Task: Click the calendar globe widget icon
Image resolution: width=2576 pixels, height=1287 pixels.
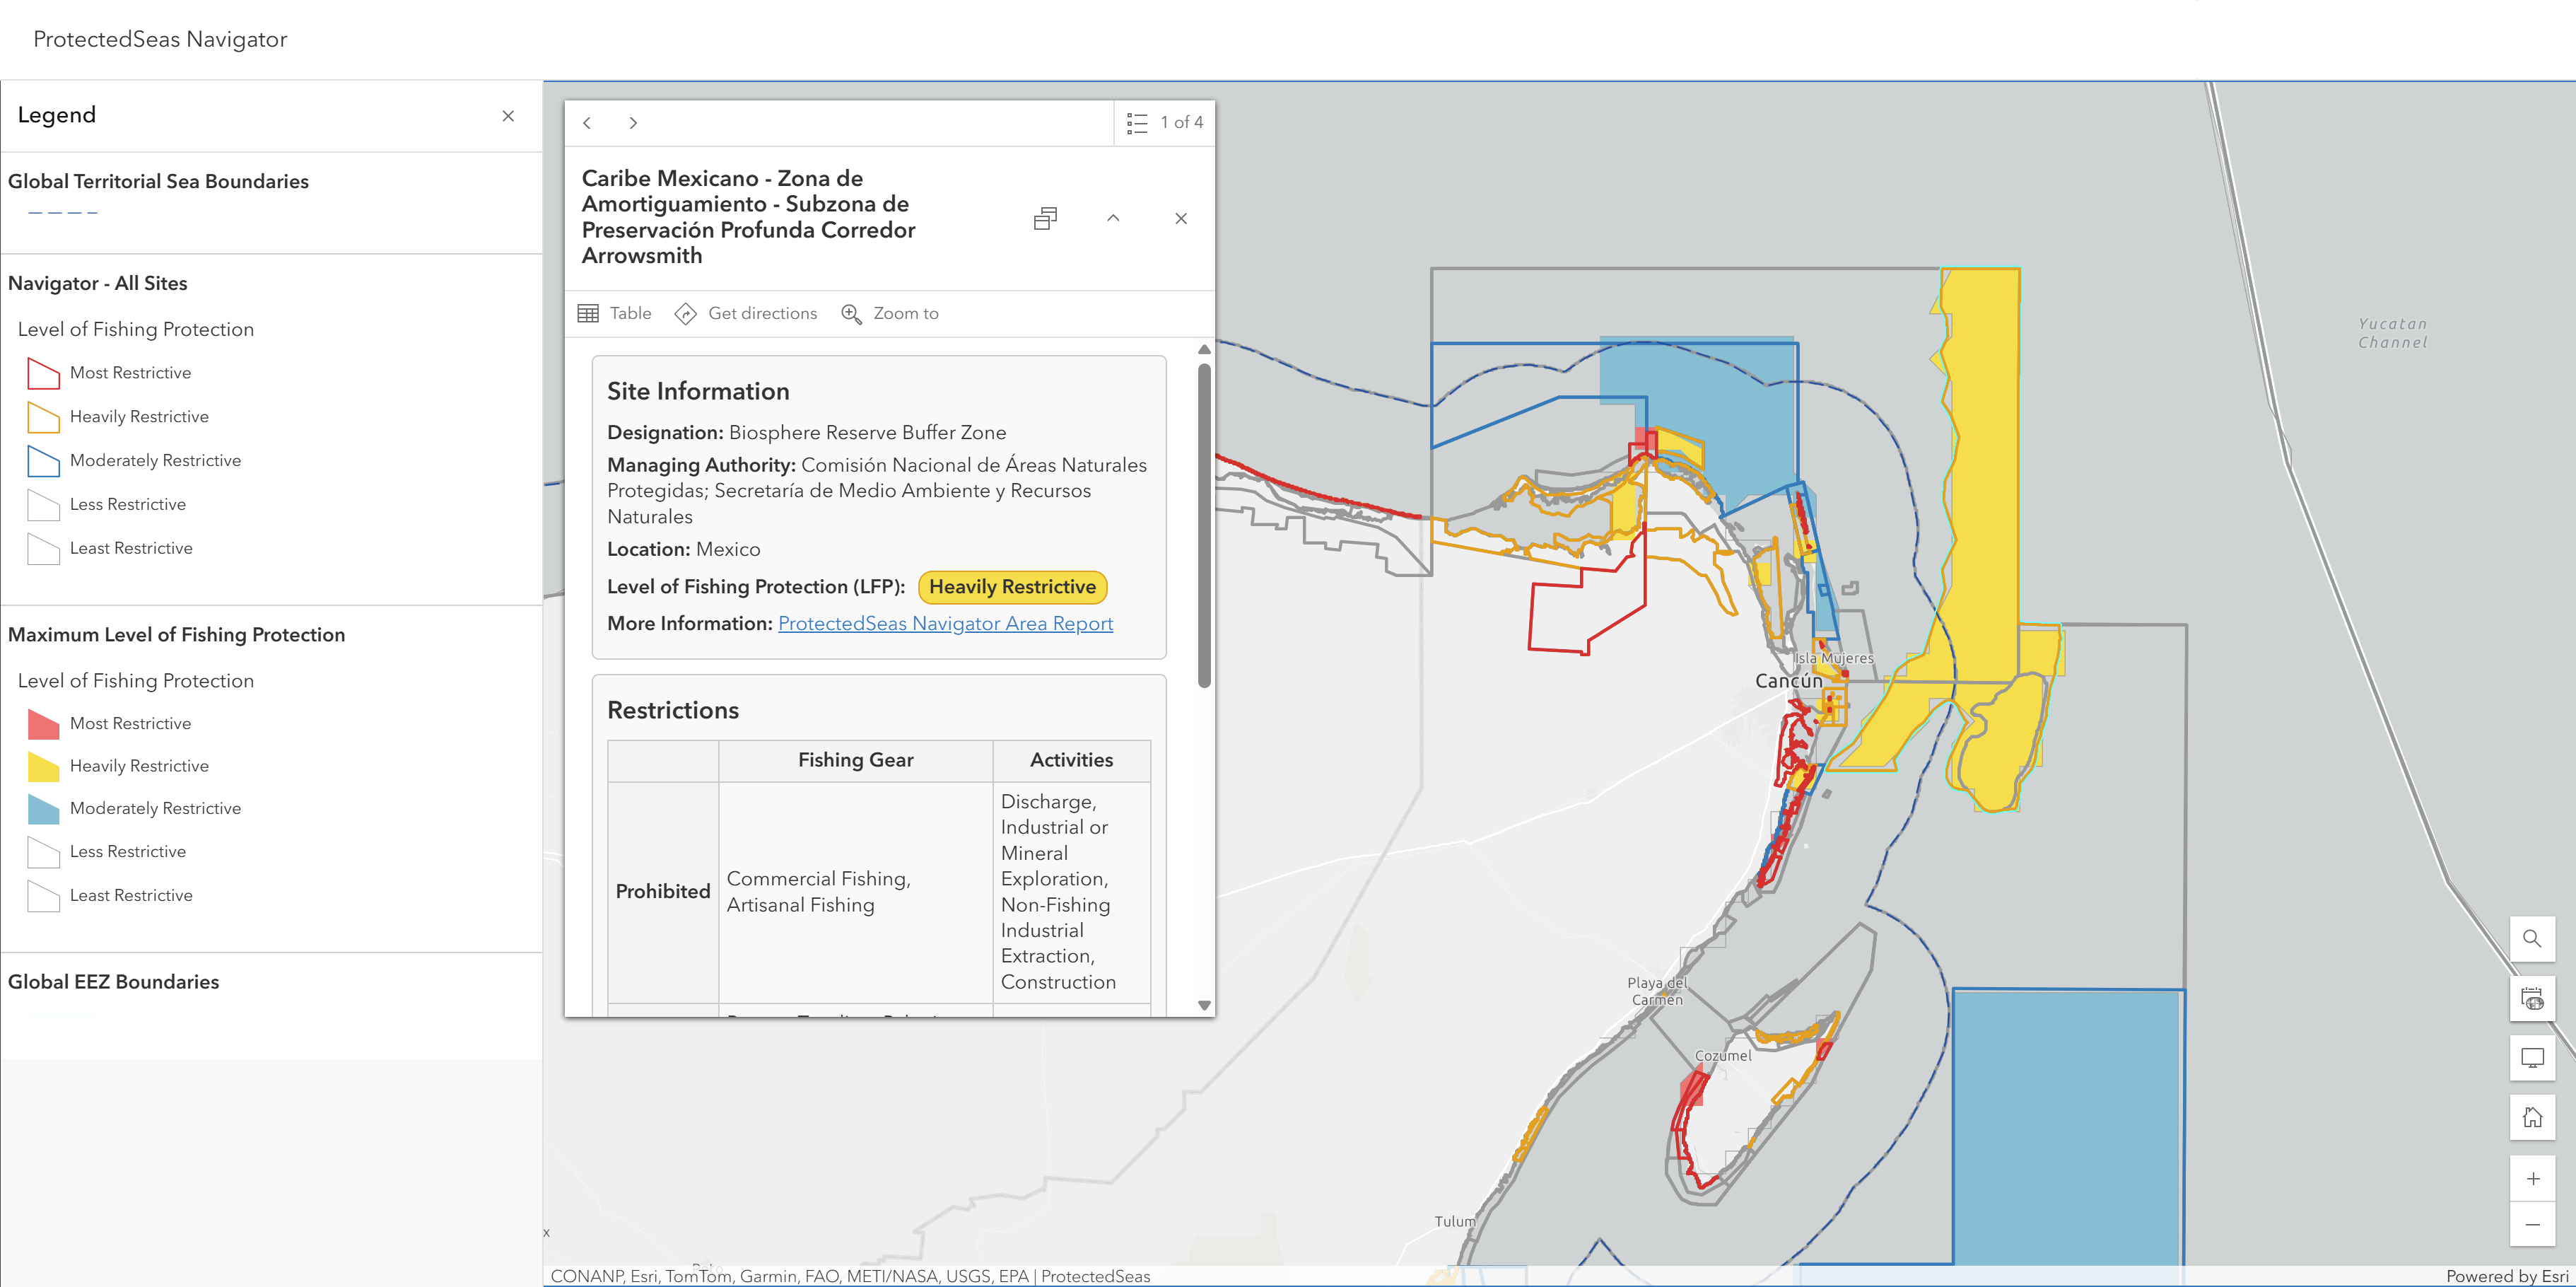Action: [2531, 998]
